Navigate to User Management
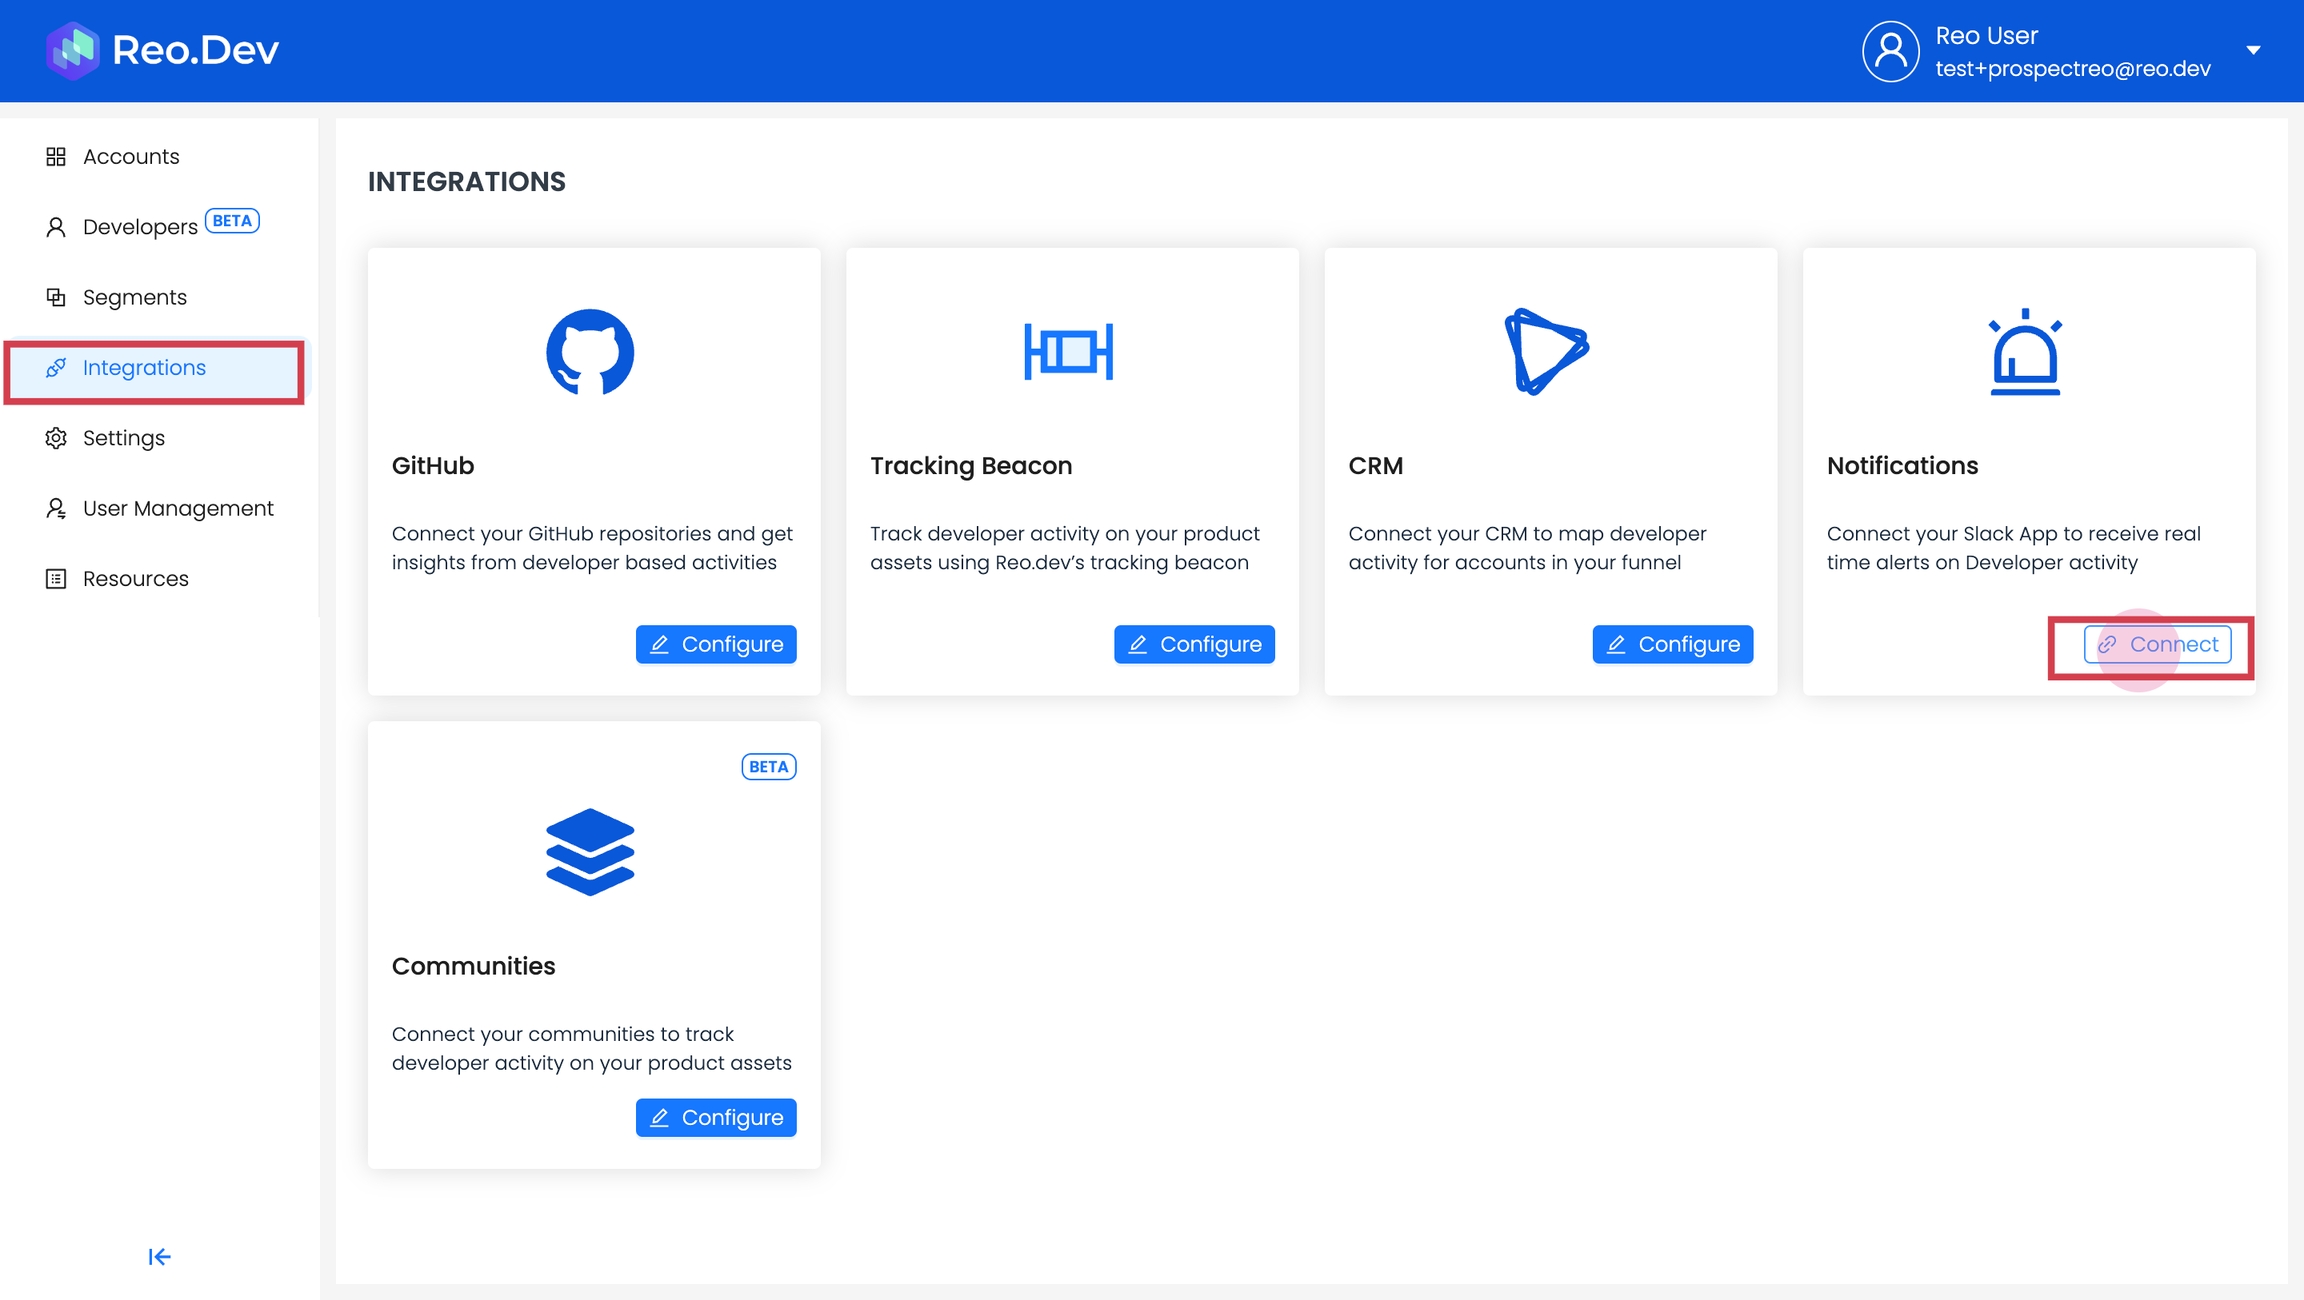The image size is (2304, 1300). pos(178,508)
